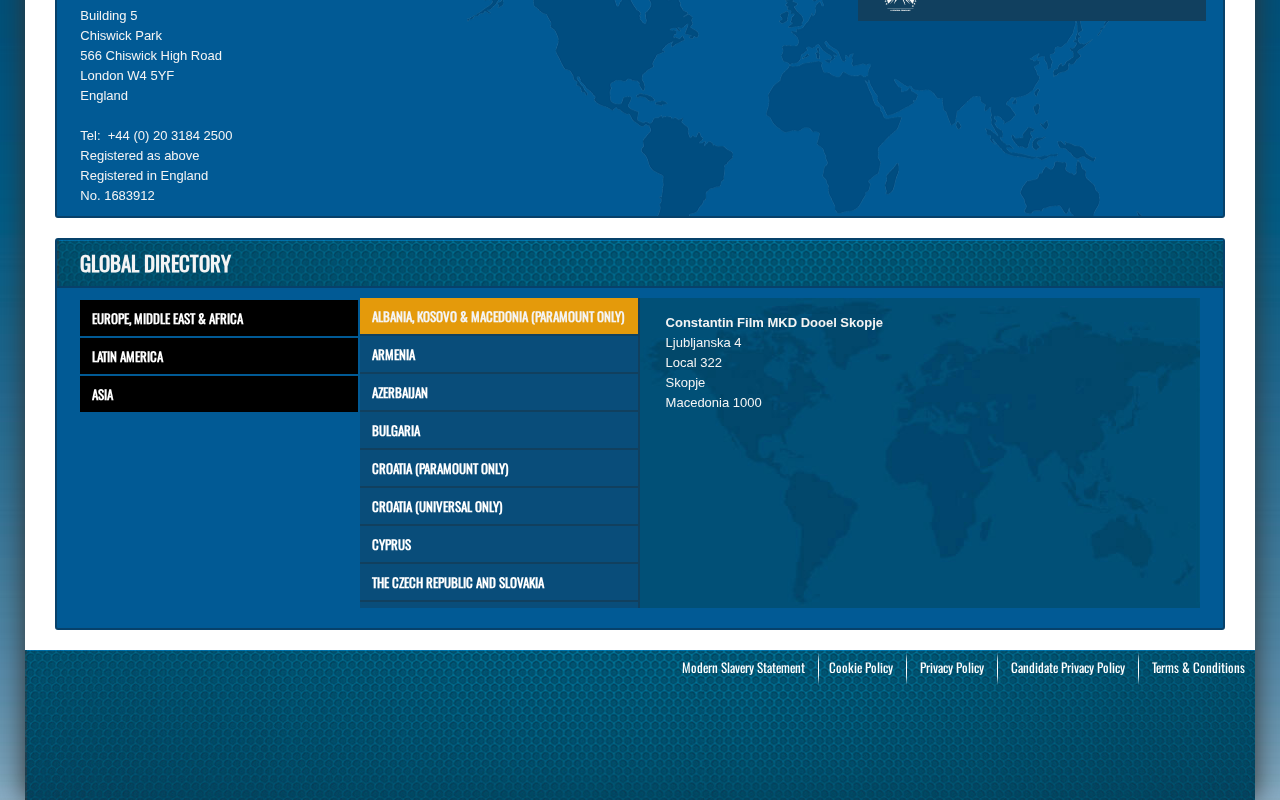Image resolution: width=1280 pixels, height=800 pixels.
Task: Open the Latin America region tab
Action: tap(219, 356)
